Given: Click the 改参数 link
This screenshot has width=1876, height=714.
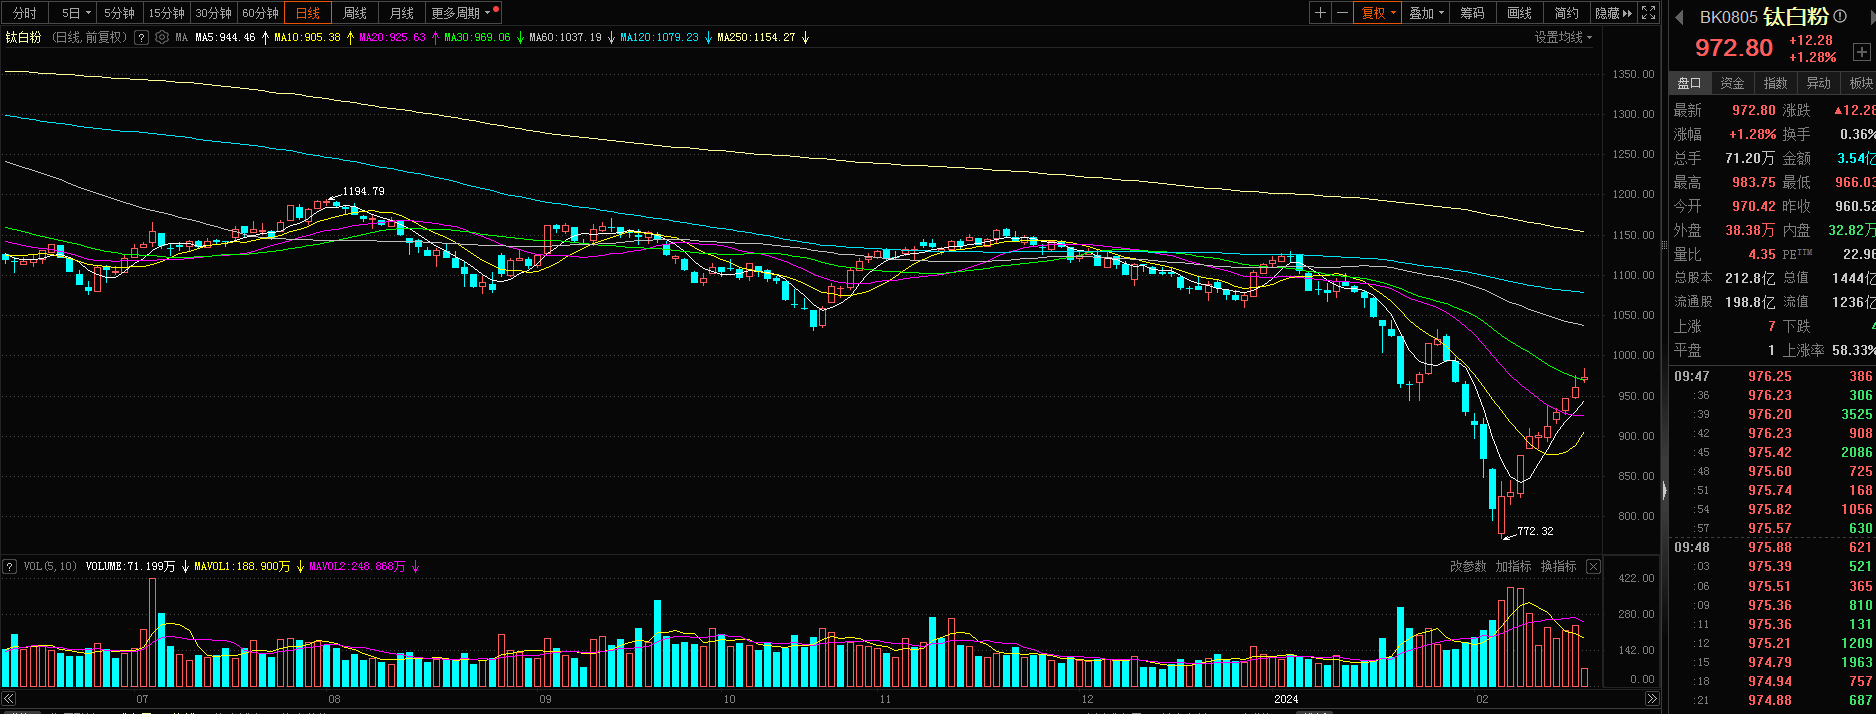Looking at the screenshot, I should [1468, 567].
